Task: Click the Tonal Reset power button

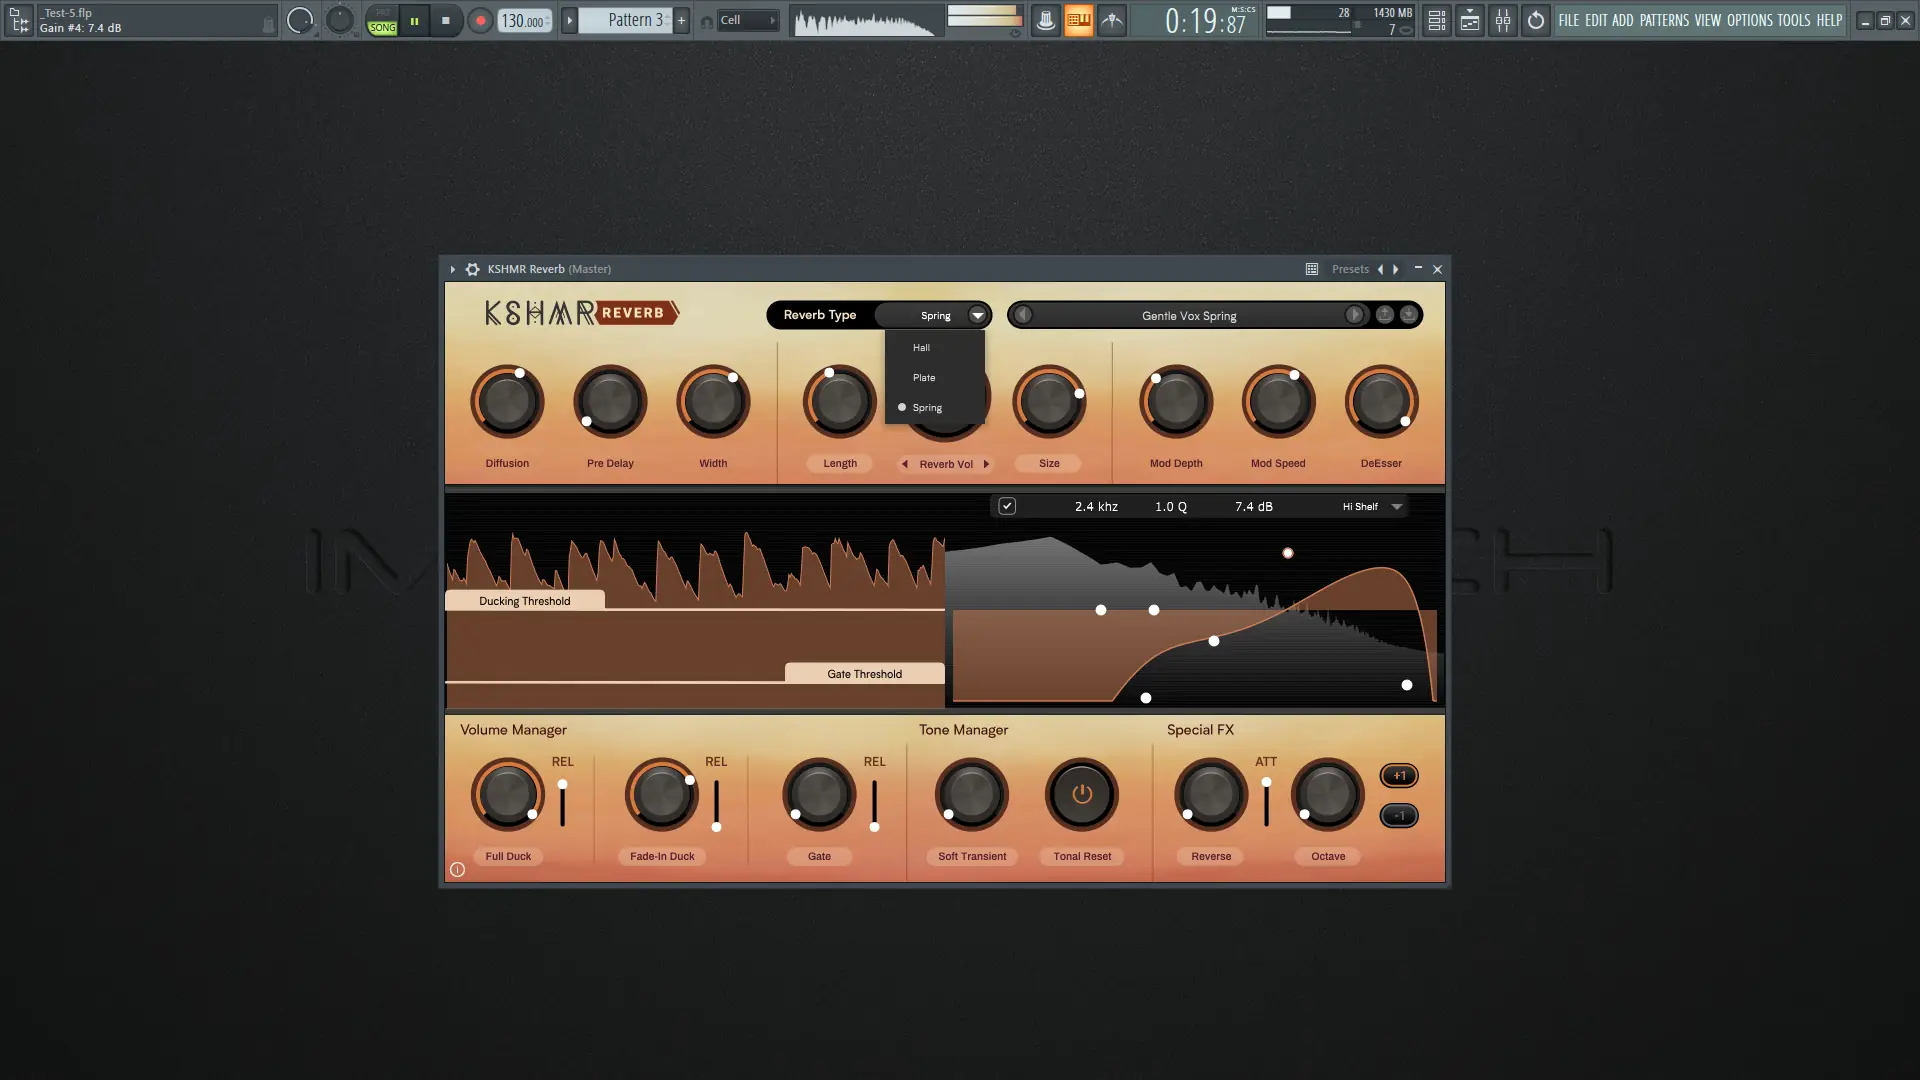Action: pyautogui.click(x=1081, y=795)
